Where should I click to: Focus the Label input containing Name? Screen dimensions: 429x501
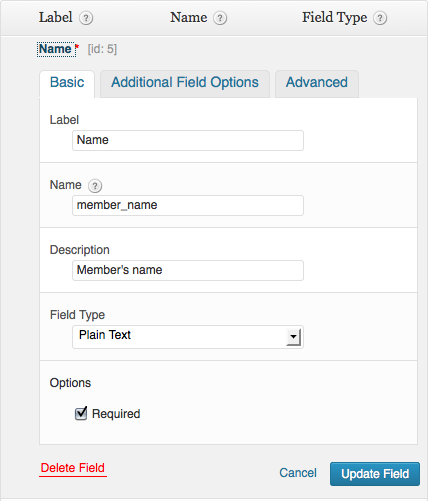tap(188, 140)
